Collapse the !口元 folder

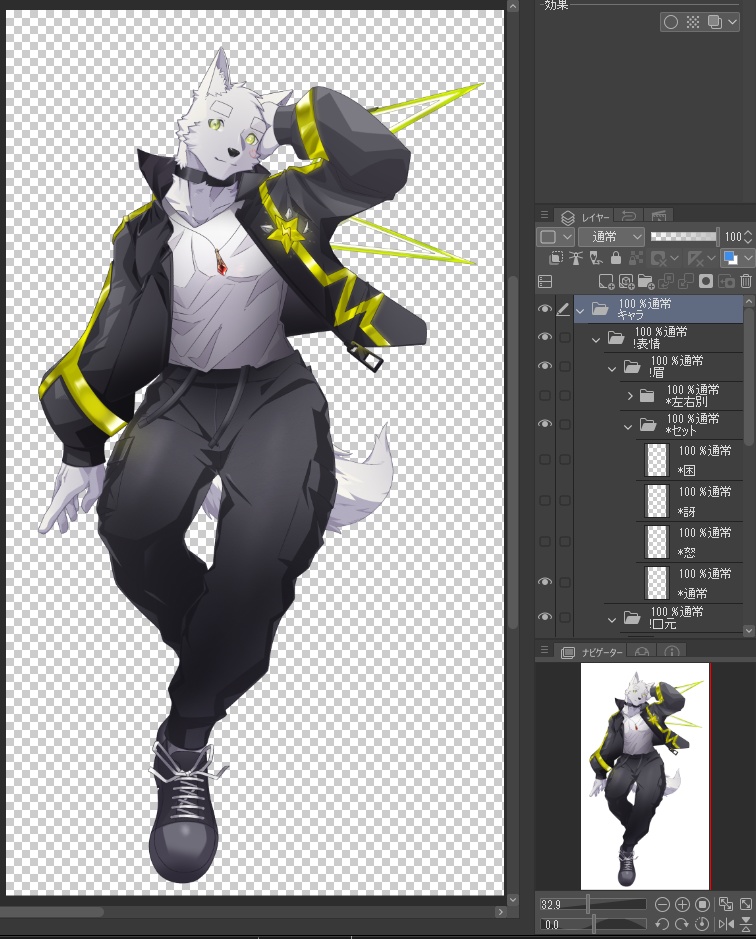[x=612, y=620]
